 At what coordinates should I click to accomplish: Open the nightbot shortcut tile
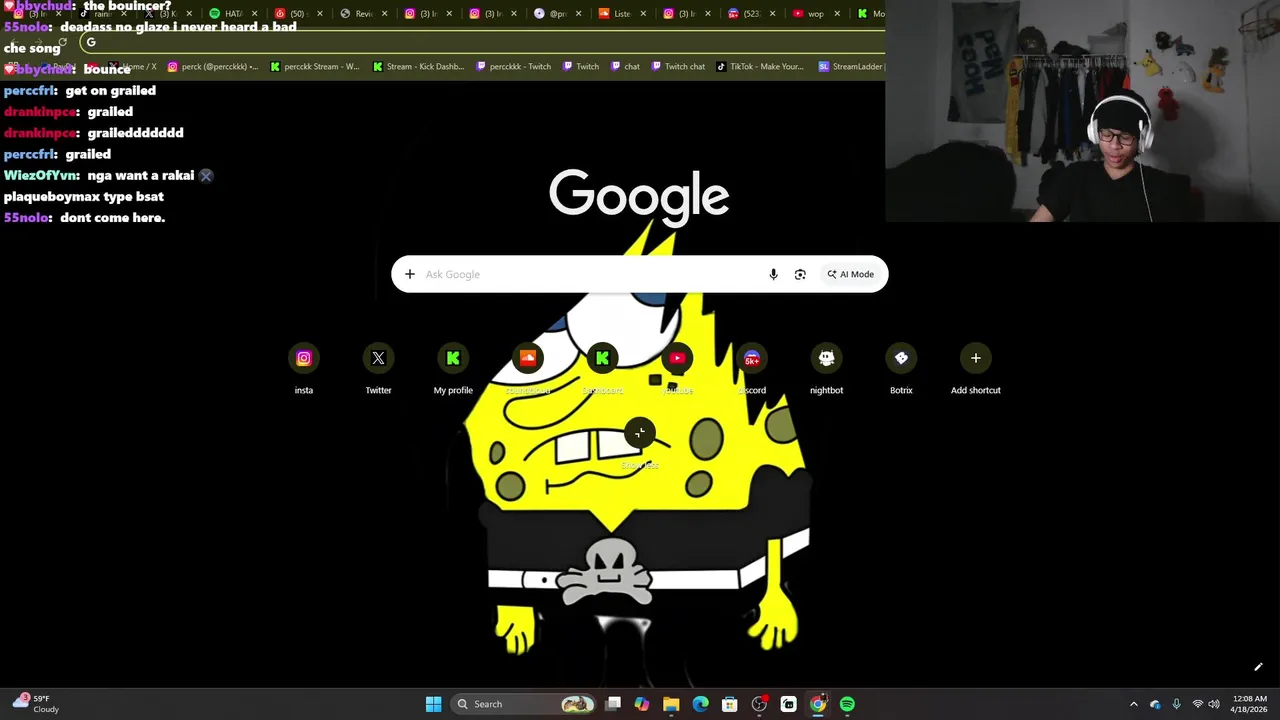[x=826, y=369]
